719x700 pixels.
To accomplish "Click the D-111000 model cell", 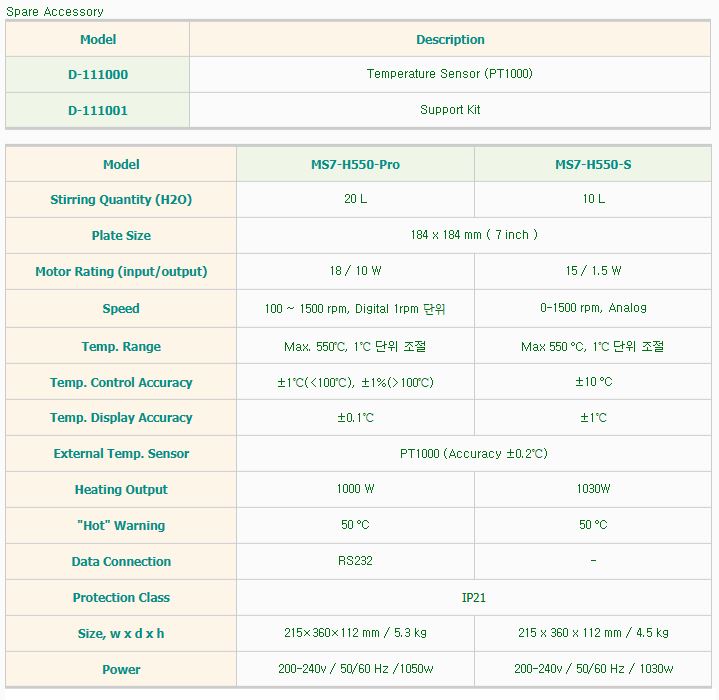I will [98, 74].
